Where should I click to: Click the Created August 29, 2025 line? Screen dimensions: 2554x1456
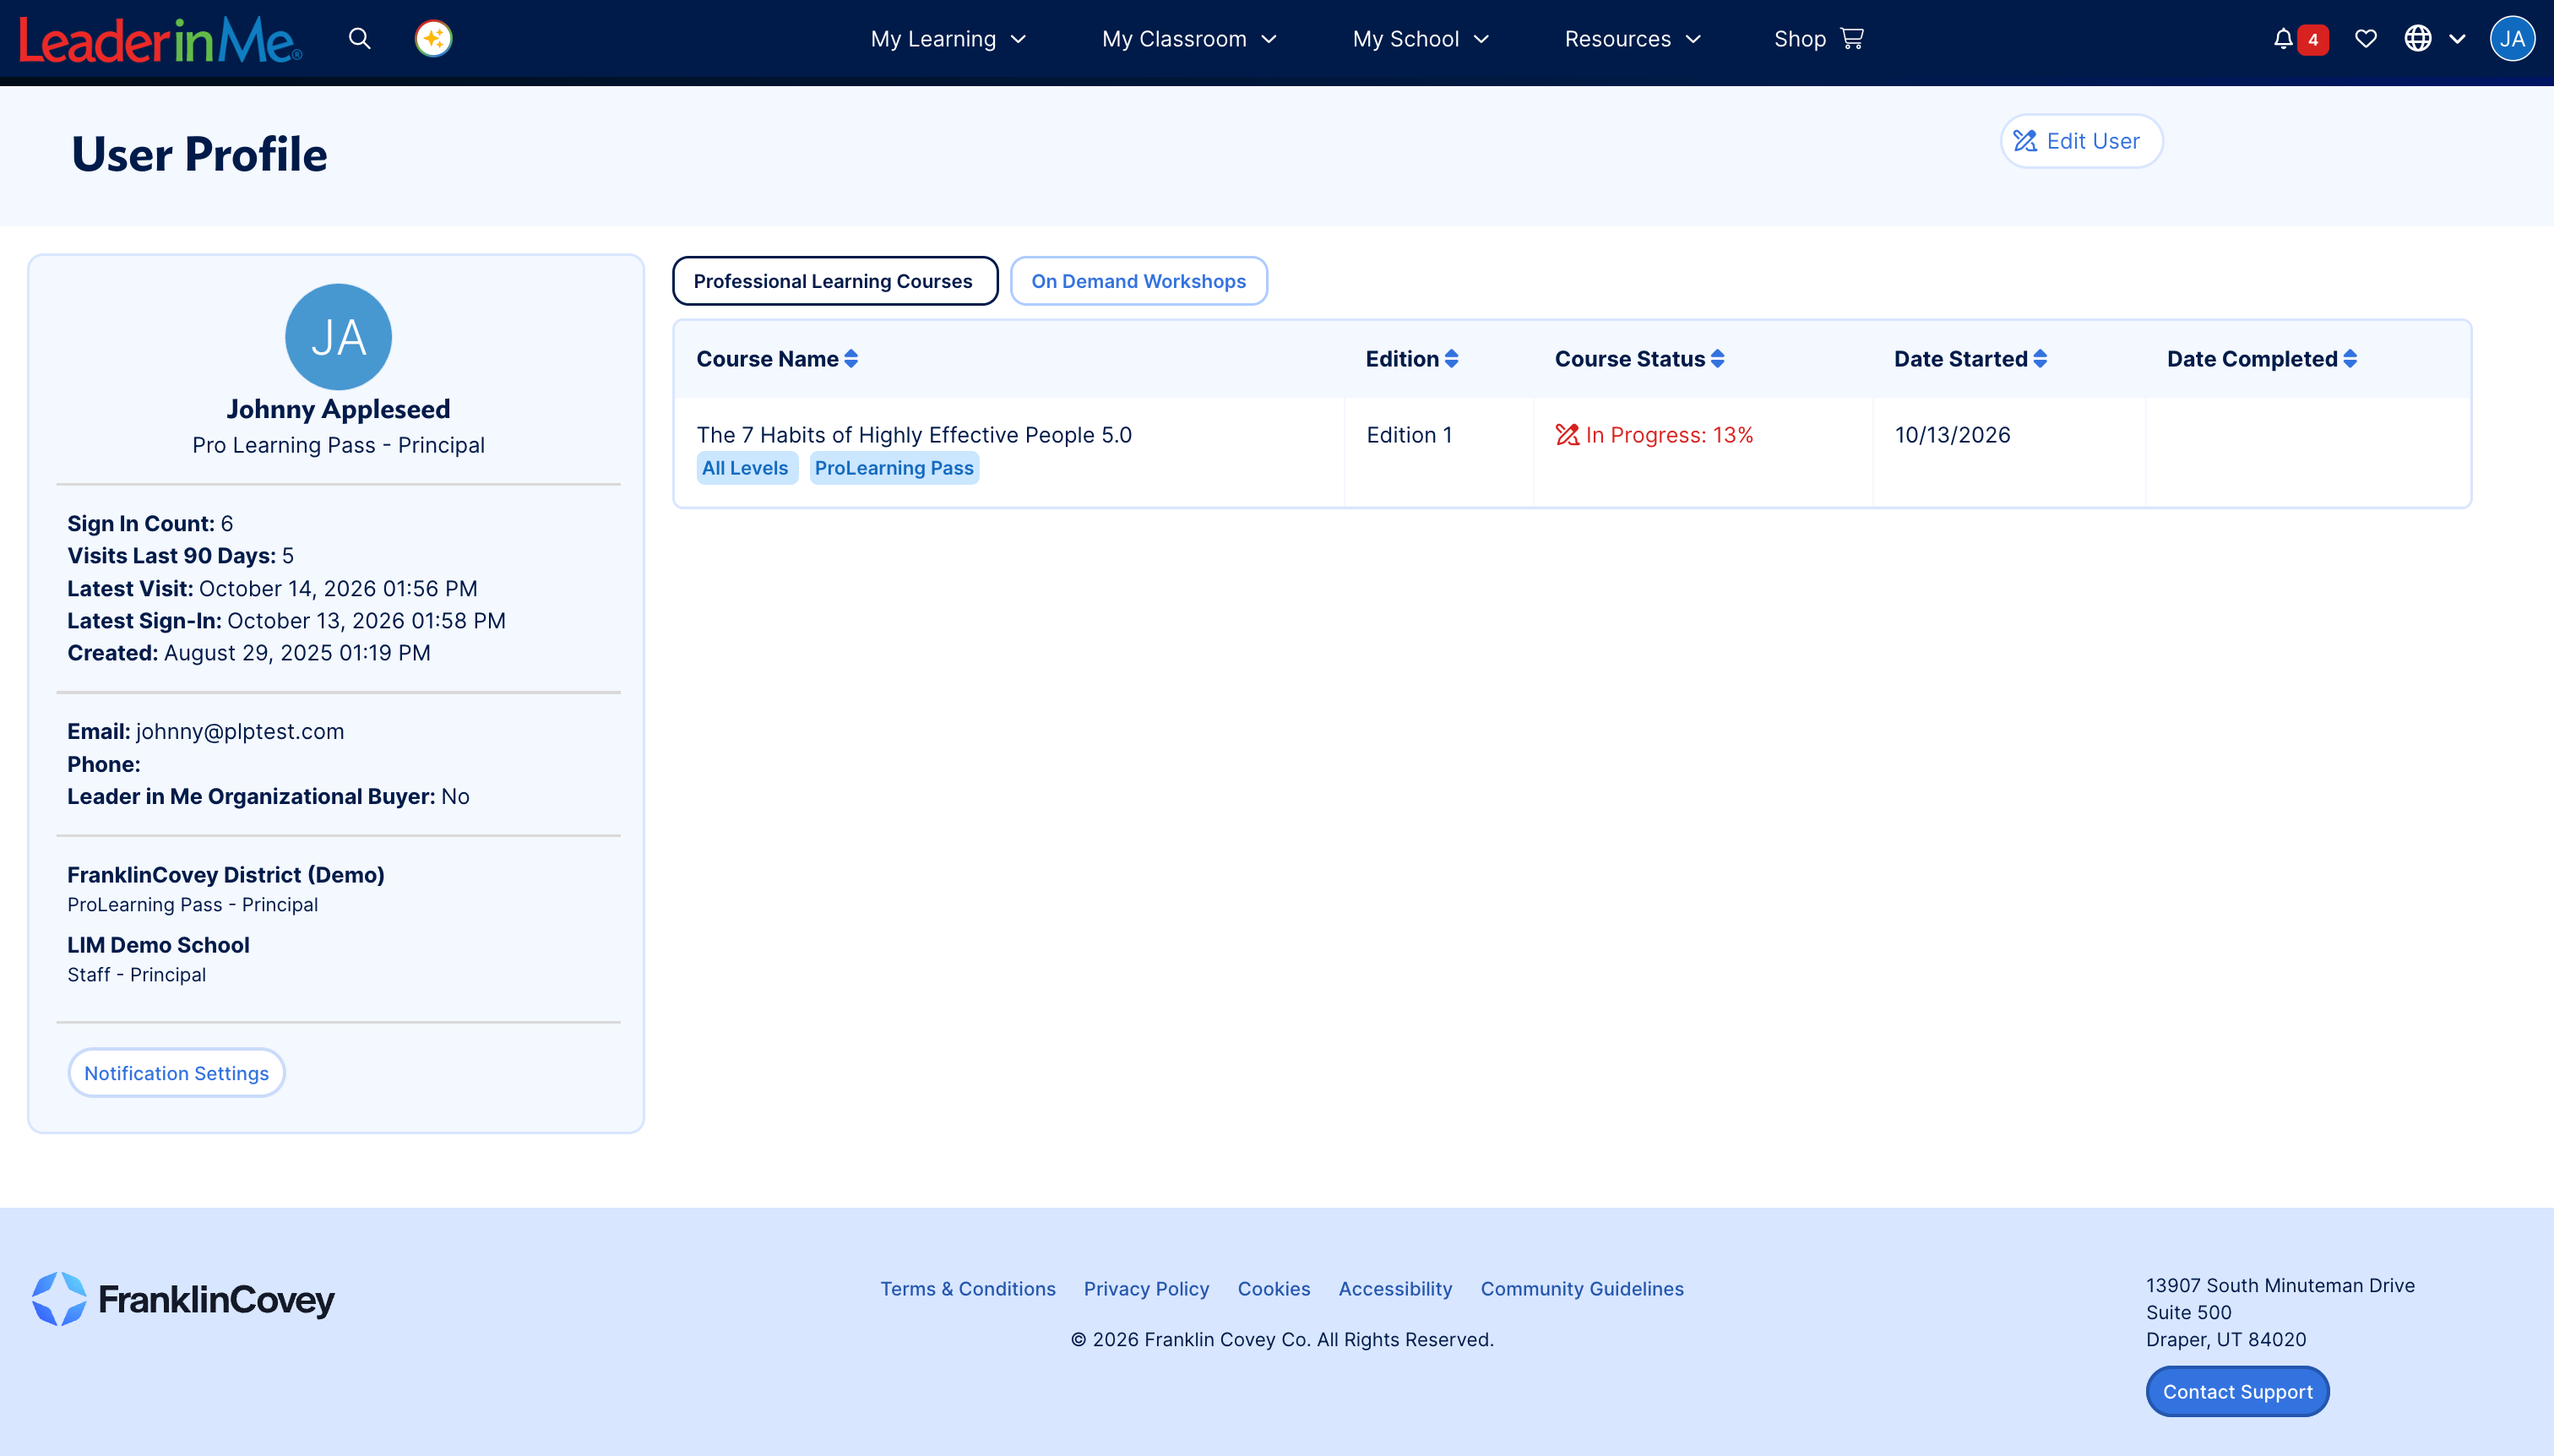point(249,653)
